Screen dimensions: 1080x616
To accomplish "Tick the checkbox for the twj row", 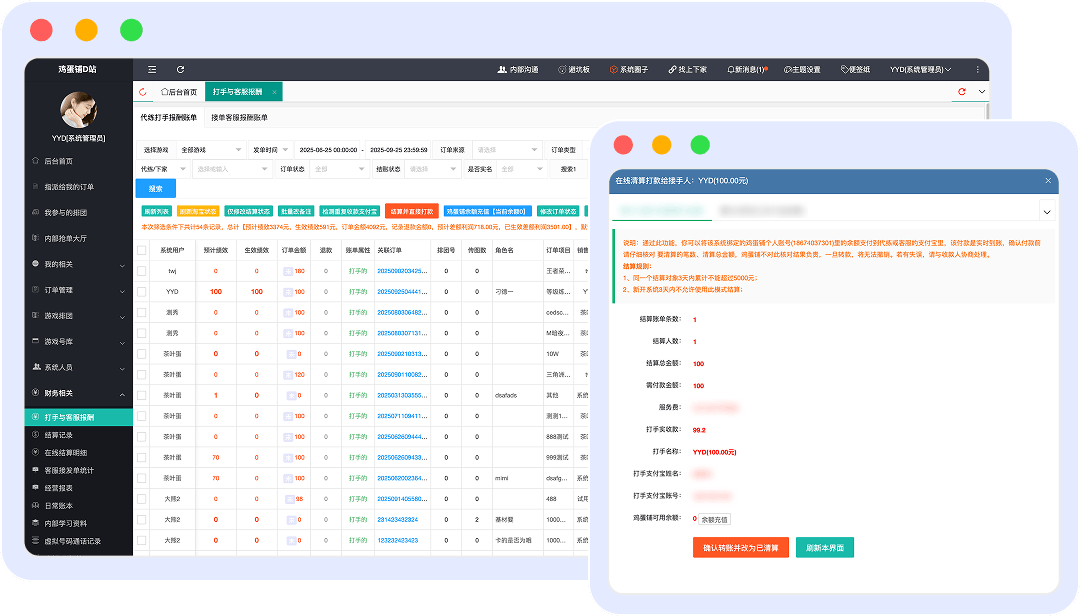I will click(141, 271).
